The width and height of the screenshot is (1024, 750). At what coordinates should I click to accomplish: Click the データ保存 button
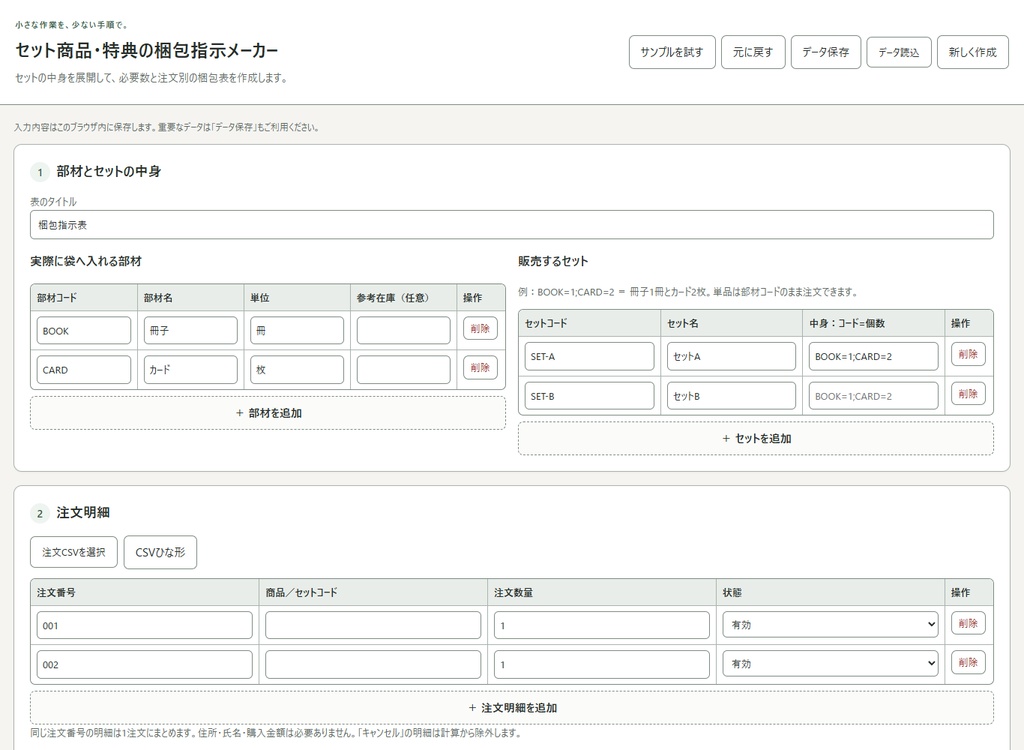[x=825, y=52]
